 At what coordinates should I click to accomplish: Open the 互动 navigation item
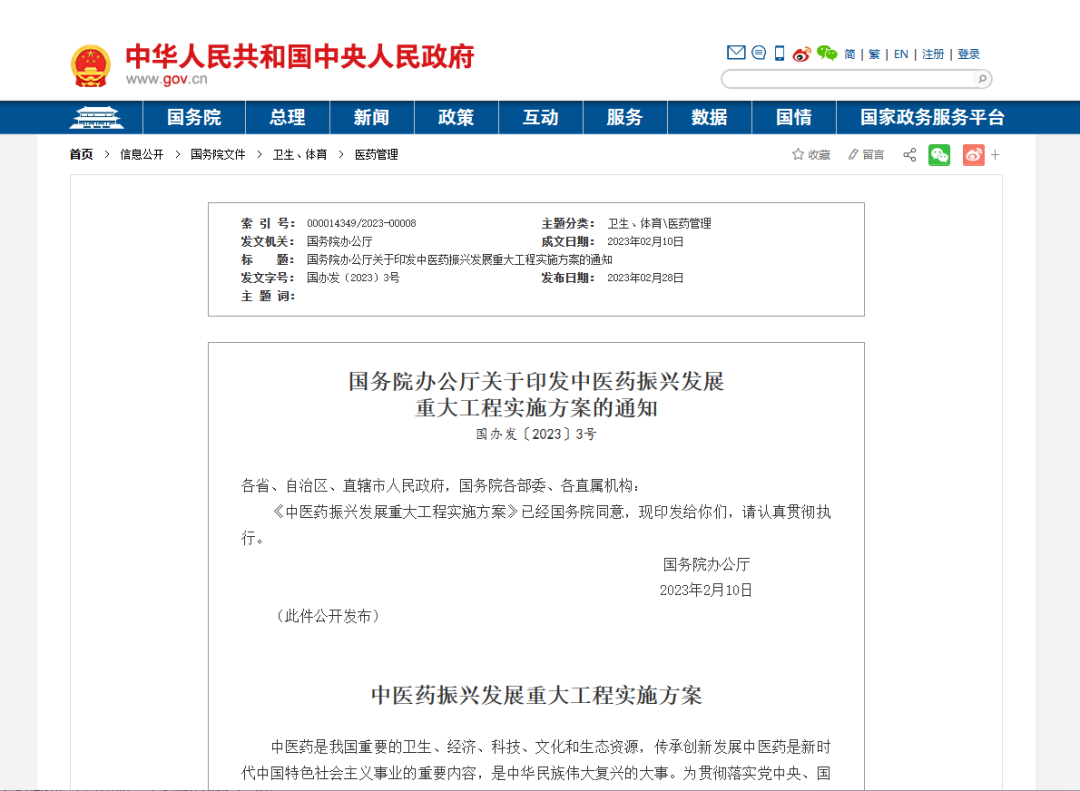point(541,117)
